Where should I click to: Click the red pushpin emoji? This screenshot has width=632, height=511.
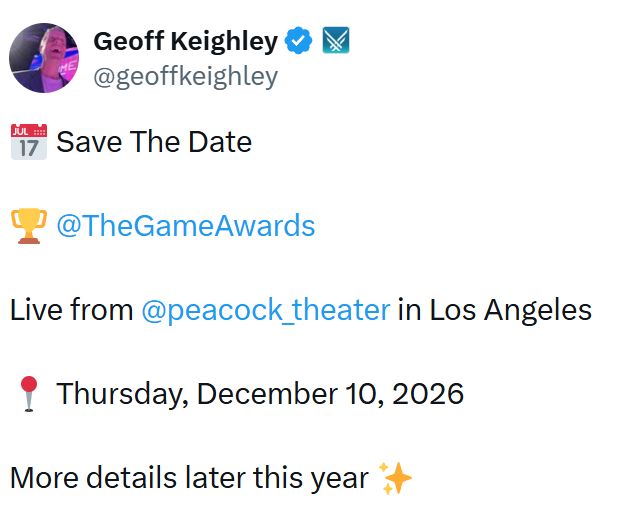pyautogui.click(x=28, y=394)
